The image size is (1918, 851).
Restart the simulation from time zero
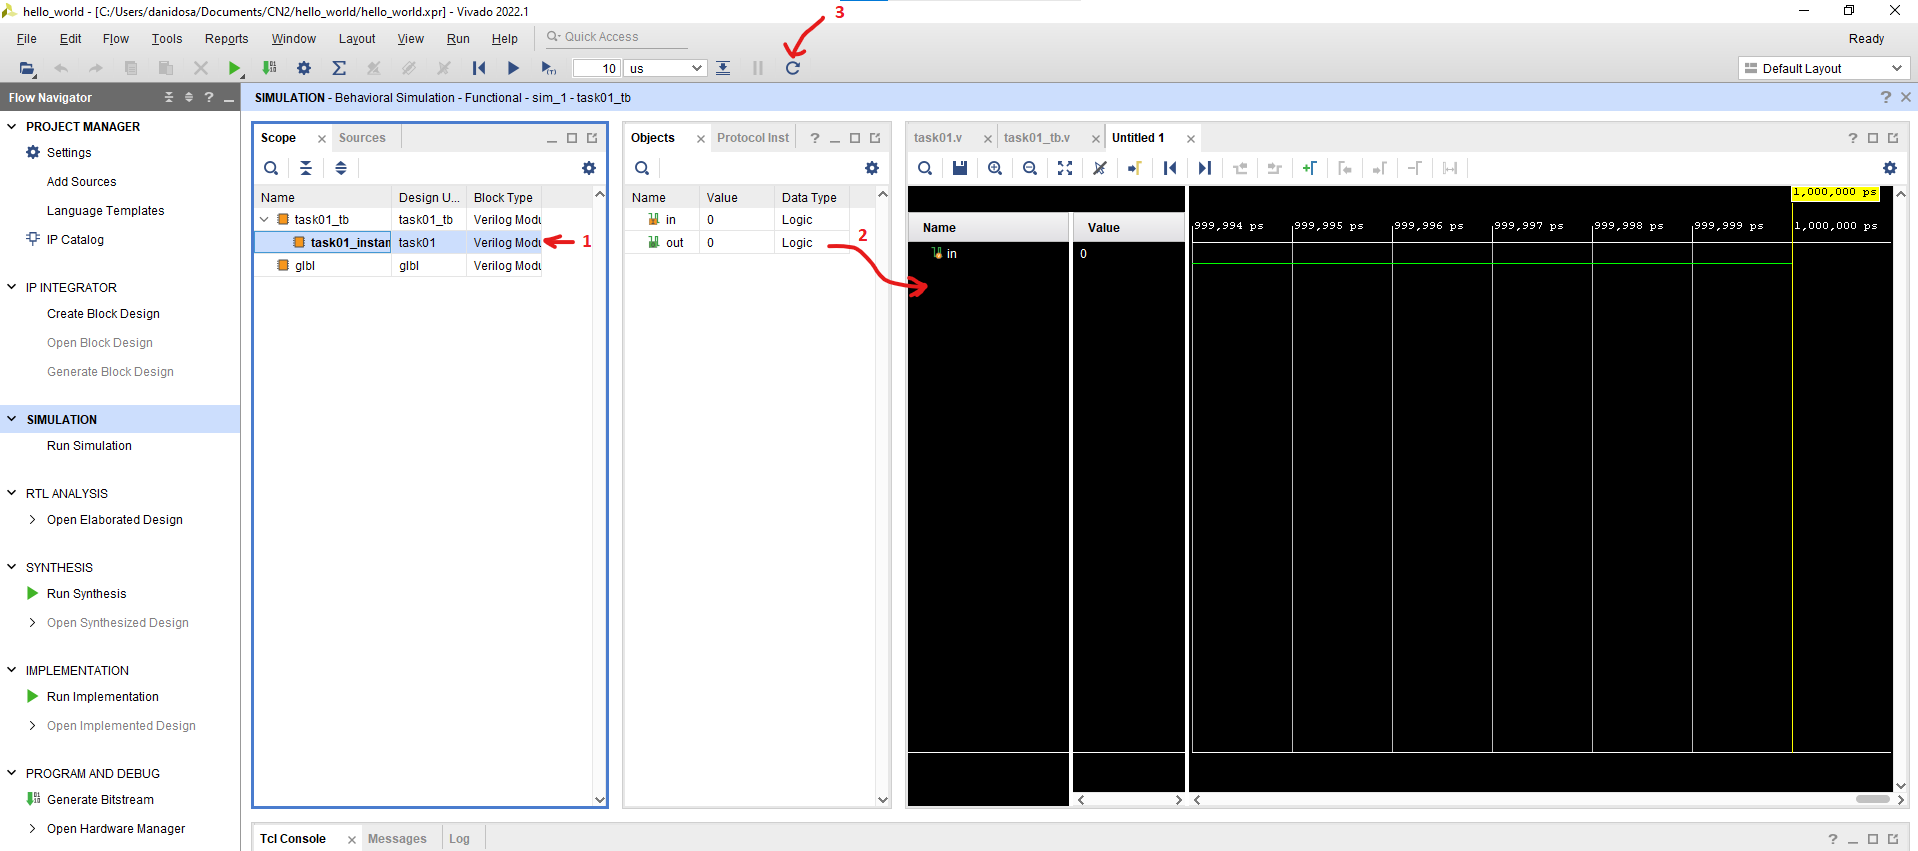click(x=479, y=68)
